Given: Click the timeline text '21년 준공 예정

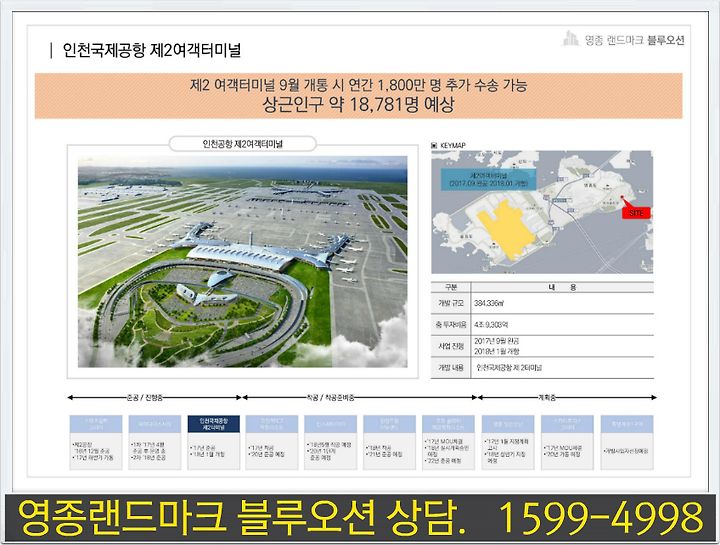Looking at the screenshot, I should (385, 454).
